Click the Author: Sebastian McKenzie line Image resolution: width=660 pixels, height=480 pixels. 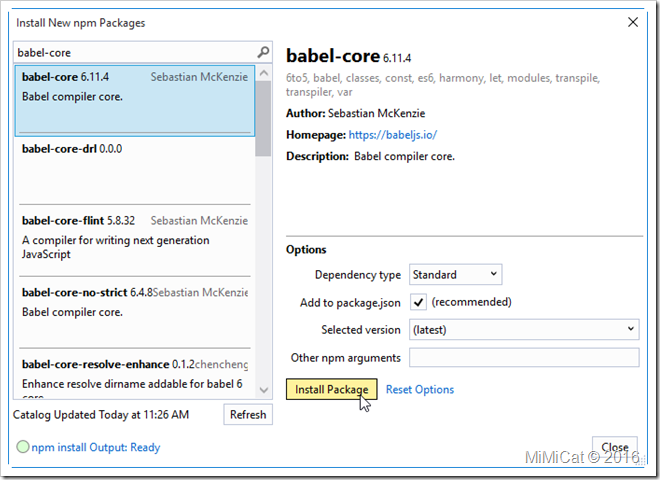pos(356,113)
